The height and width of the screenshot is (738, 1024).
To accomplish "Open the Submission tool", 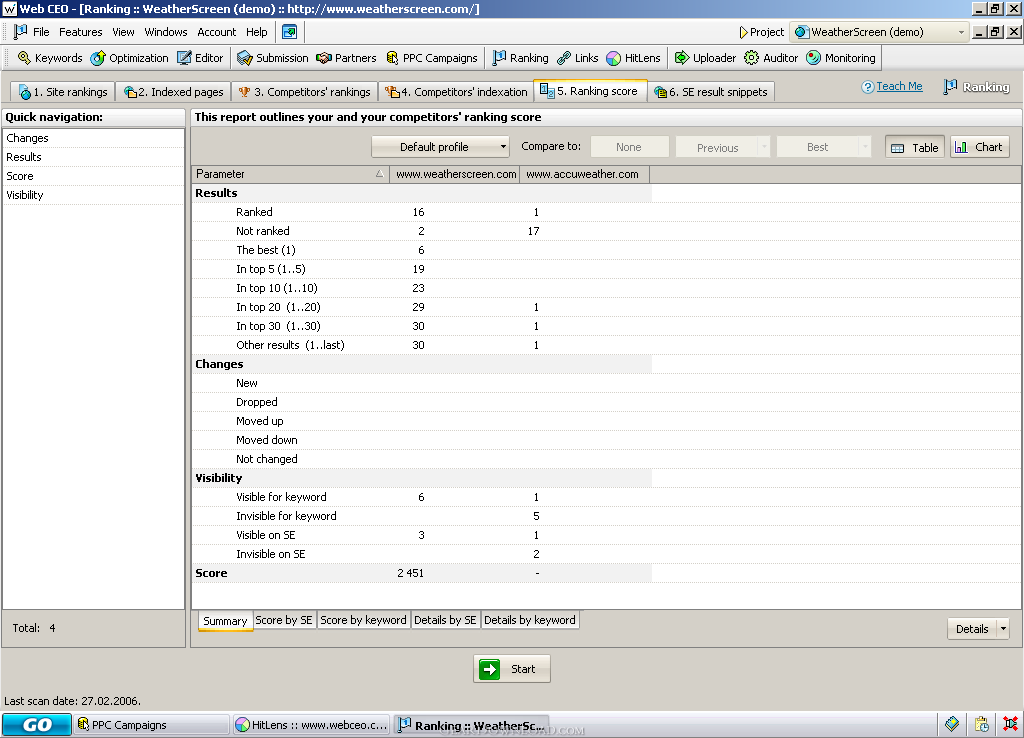I will pyautogui.click(x=272, y=58).
